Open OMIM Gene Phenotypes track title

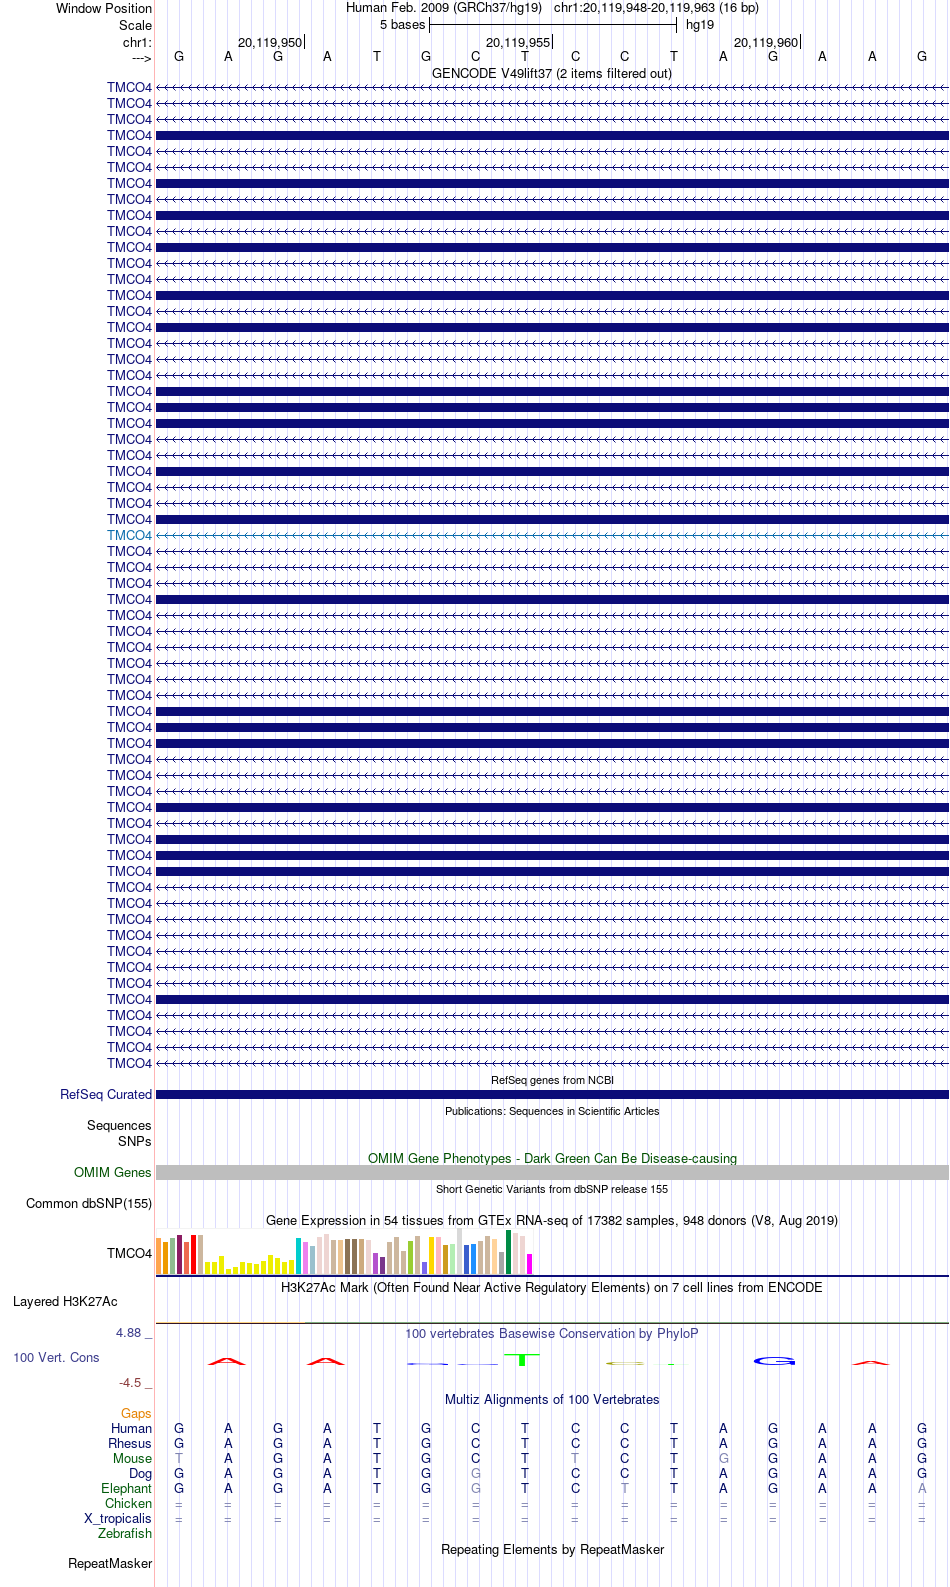coord(552,1158)
